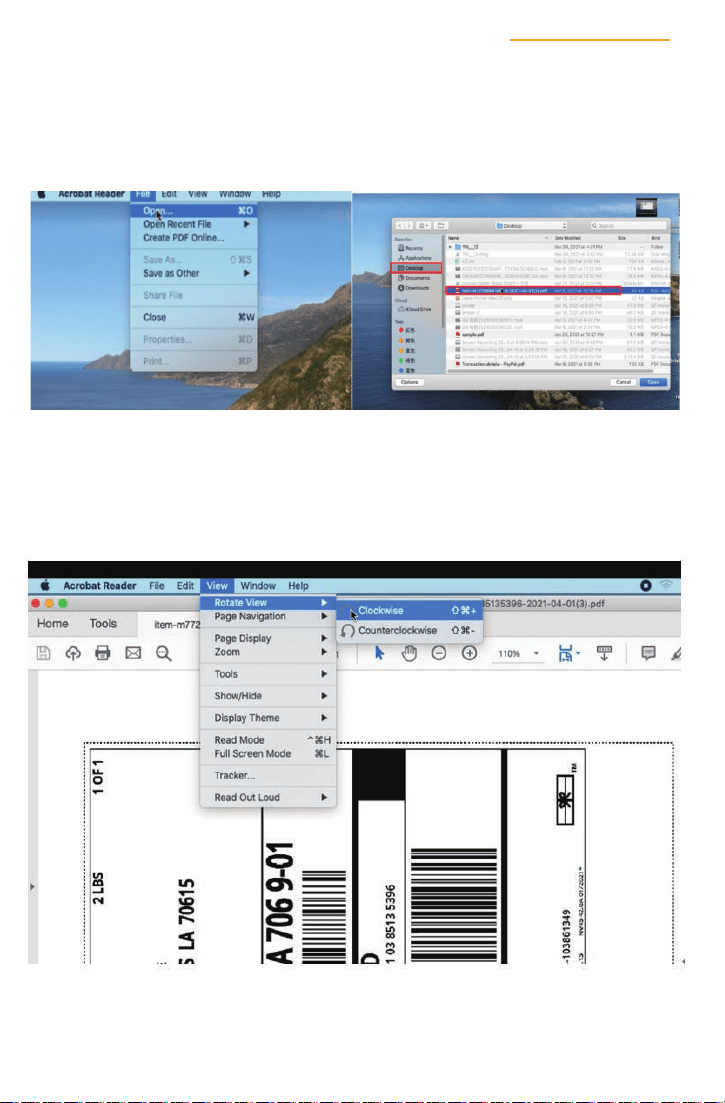Expand the Display Theme submenu
The width and height of the screenshot is (725, 1103).
[x=268, y=718]
